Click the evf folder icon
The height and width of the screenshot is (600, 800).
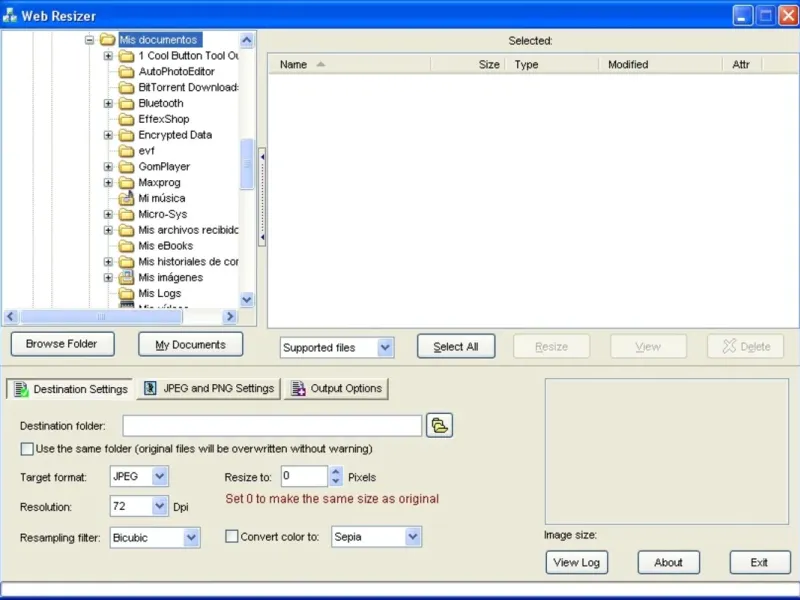[126, 151]
